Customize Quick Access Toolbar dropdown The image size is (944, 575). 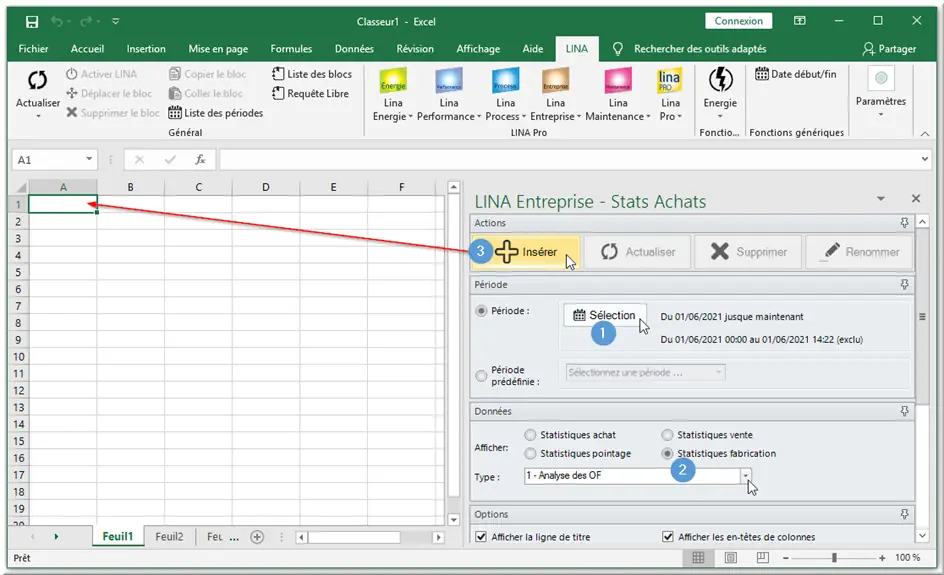point(116,21)
